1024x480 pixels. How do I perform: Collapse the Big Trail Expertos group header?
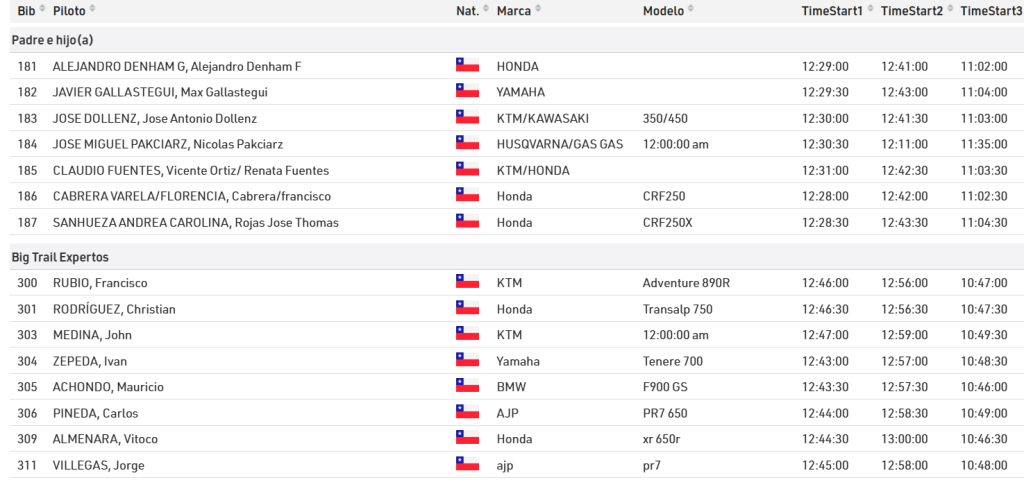tap(59, 257)
